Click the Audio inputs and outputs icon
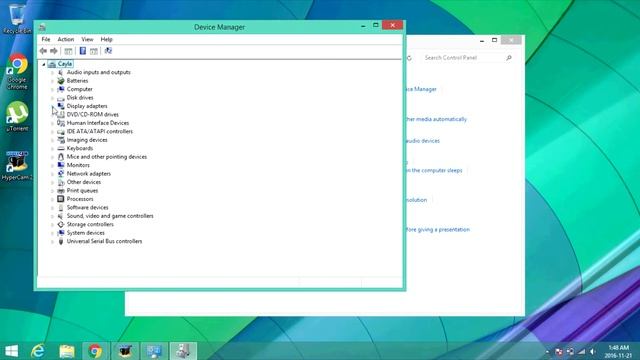The width and height of the screenshot is (640, 360). 61,72
